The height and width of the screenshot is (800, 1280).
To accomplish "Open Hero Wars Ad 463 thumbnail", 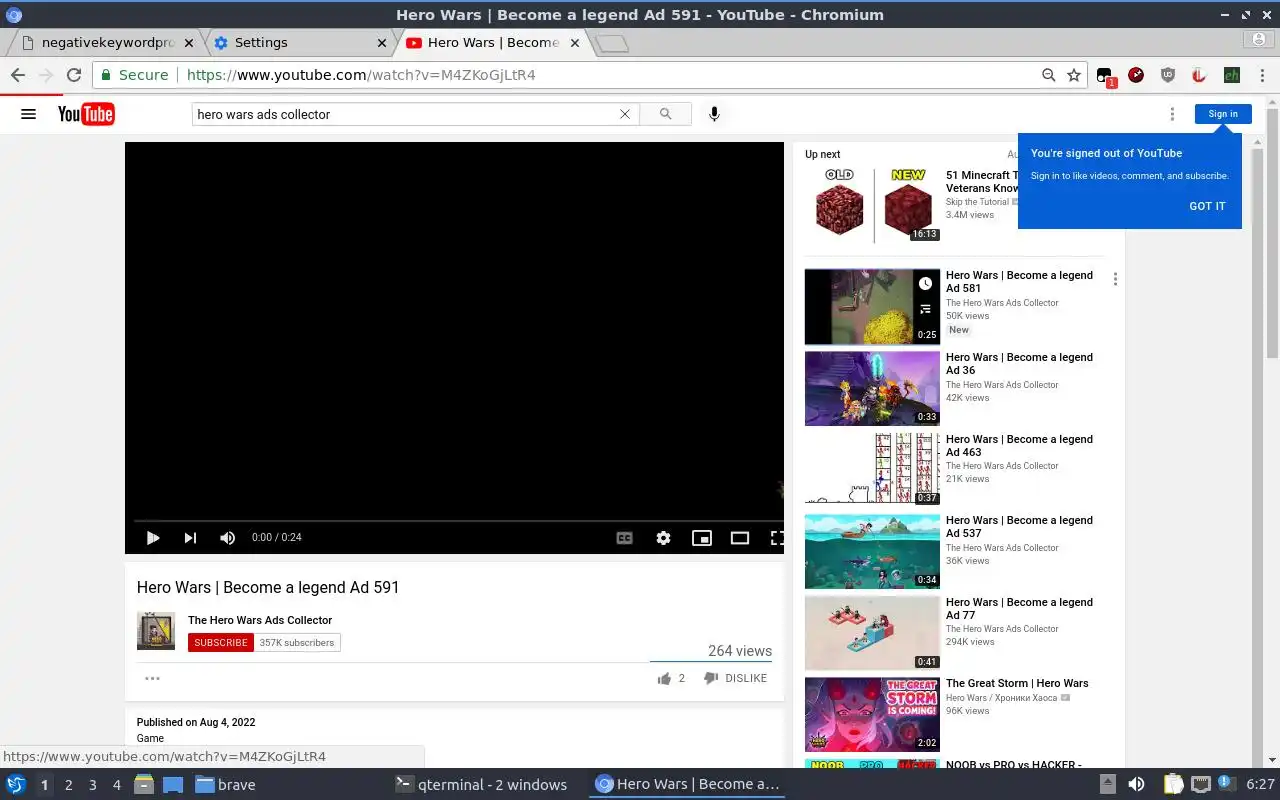I will [x=872, y=470].
